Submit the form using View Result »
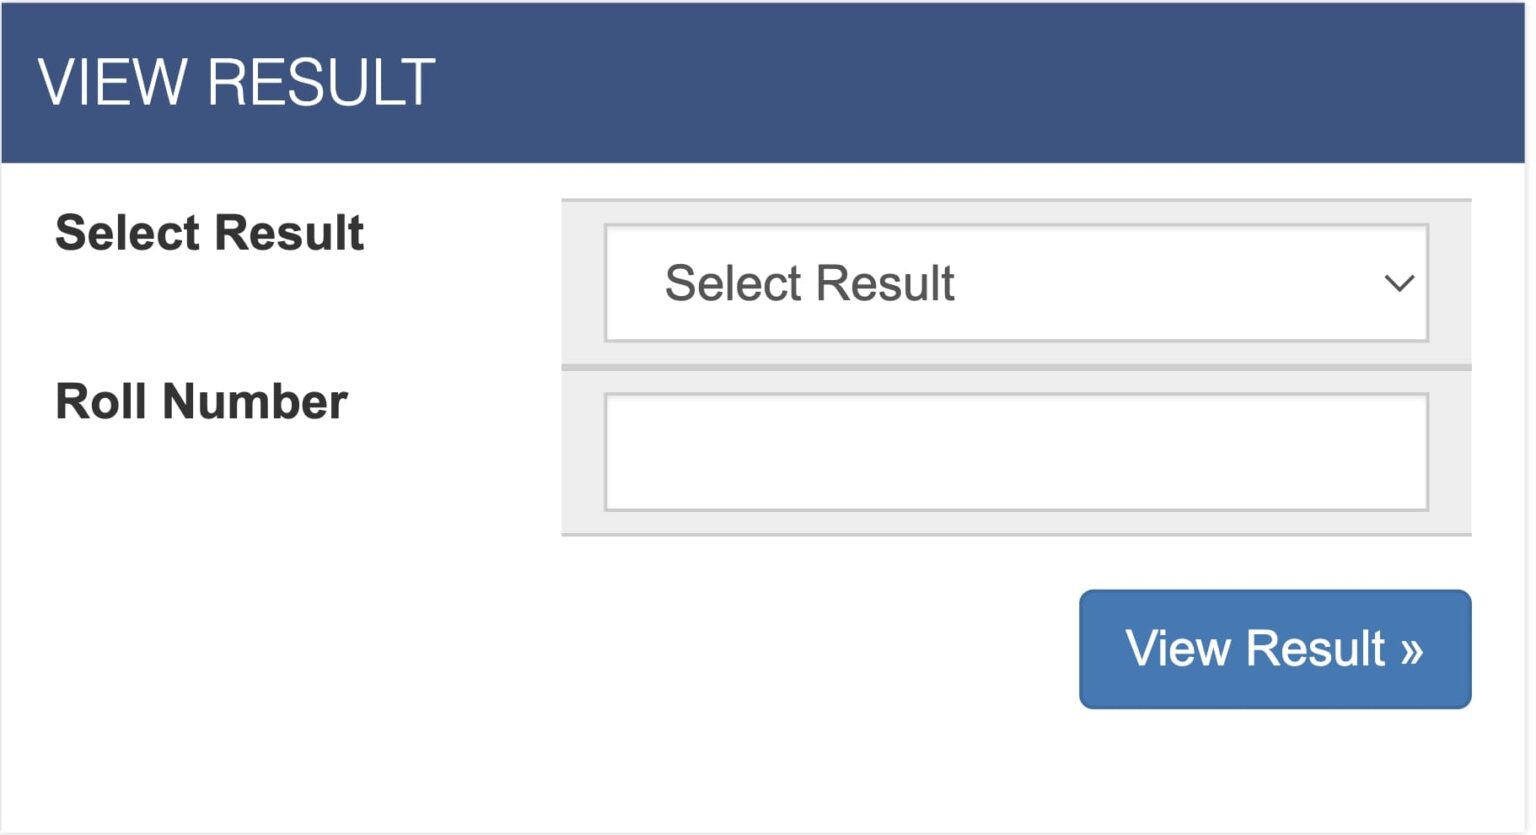Viewport: 1536px width, 835px height. (1274, 648)
